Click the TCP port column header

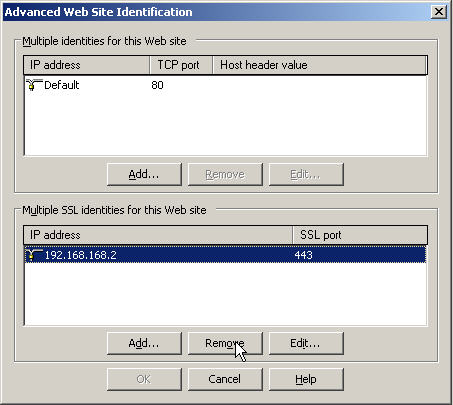181,65
